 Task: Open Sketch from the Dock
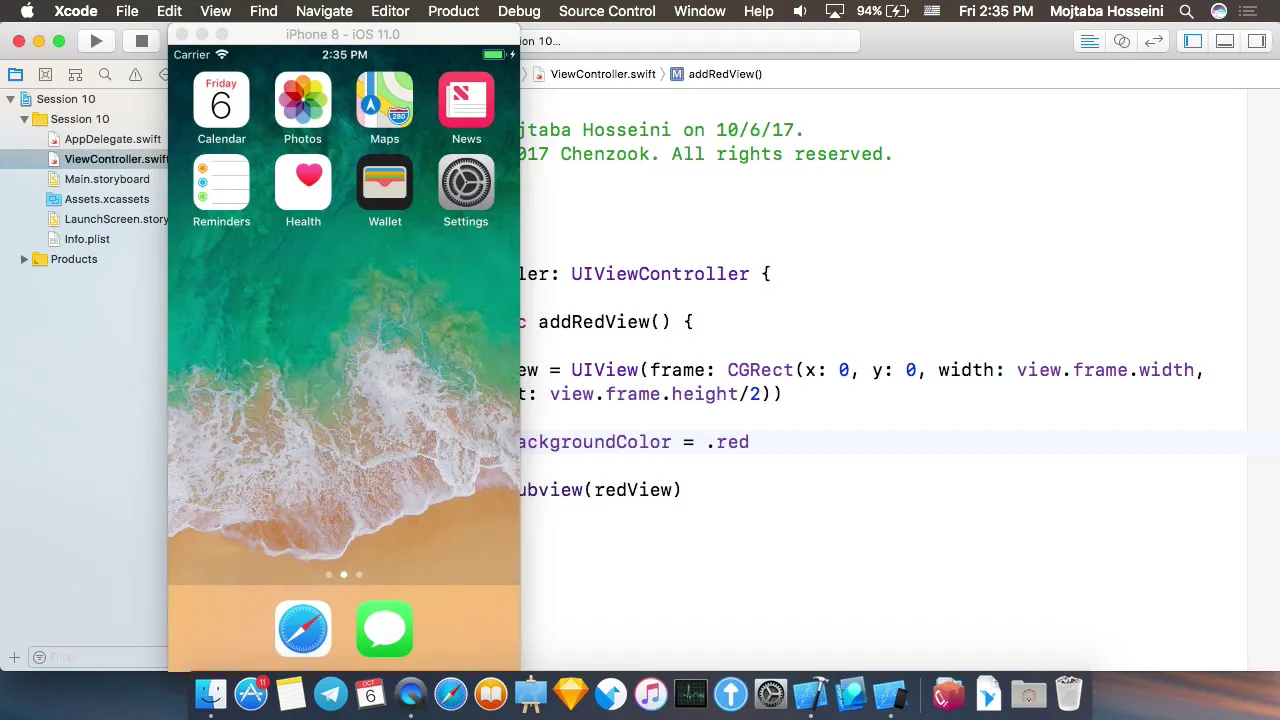point(571,694)
